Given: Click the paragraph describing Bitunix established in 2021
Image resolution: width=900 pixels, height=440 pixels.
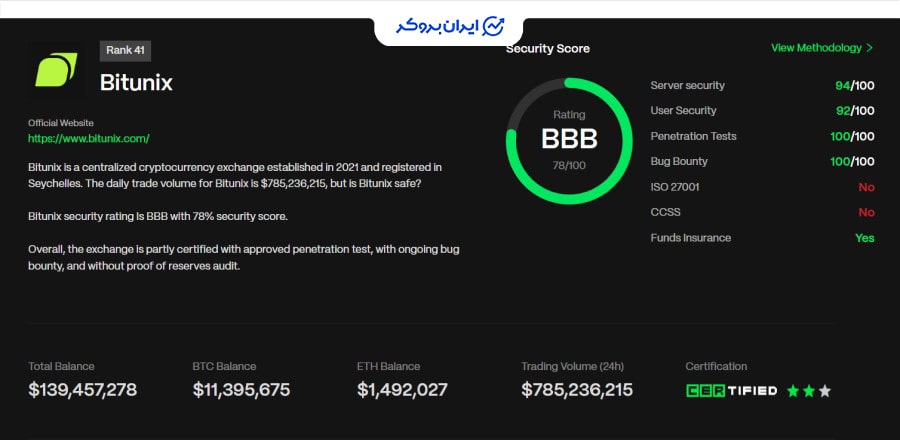Looking at the screenshot, I should coord(235,176).
